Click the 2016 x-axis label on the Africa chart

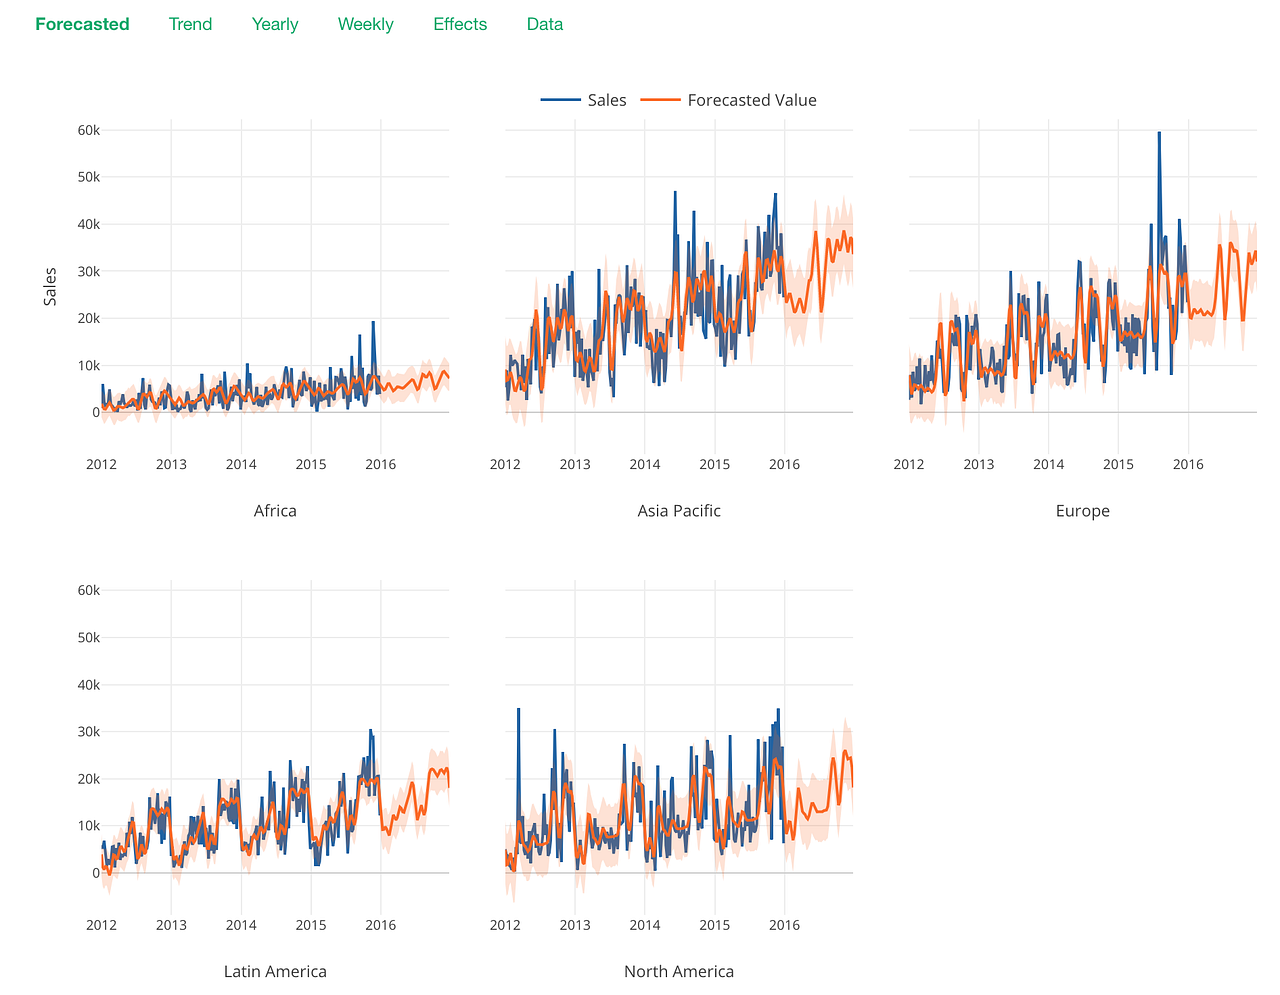coord(380,464)
